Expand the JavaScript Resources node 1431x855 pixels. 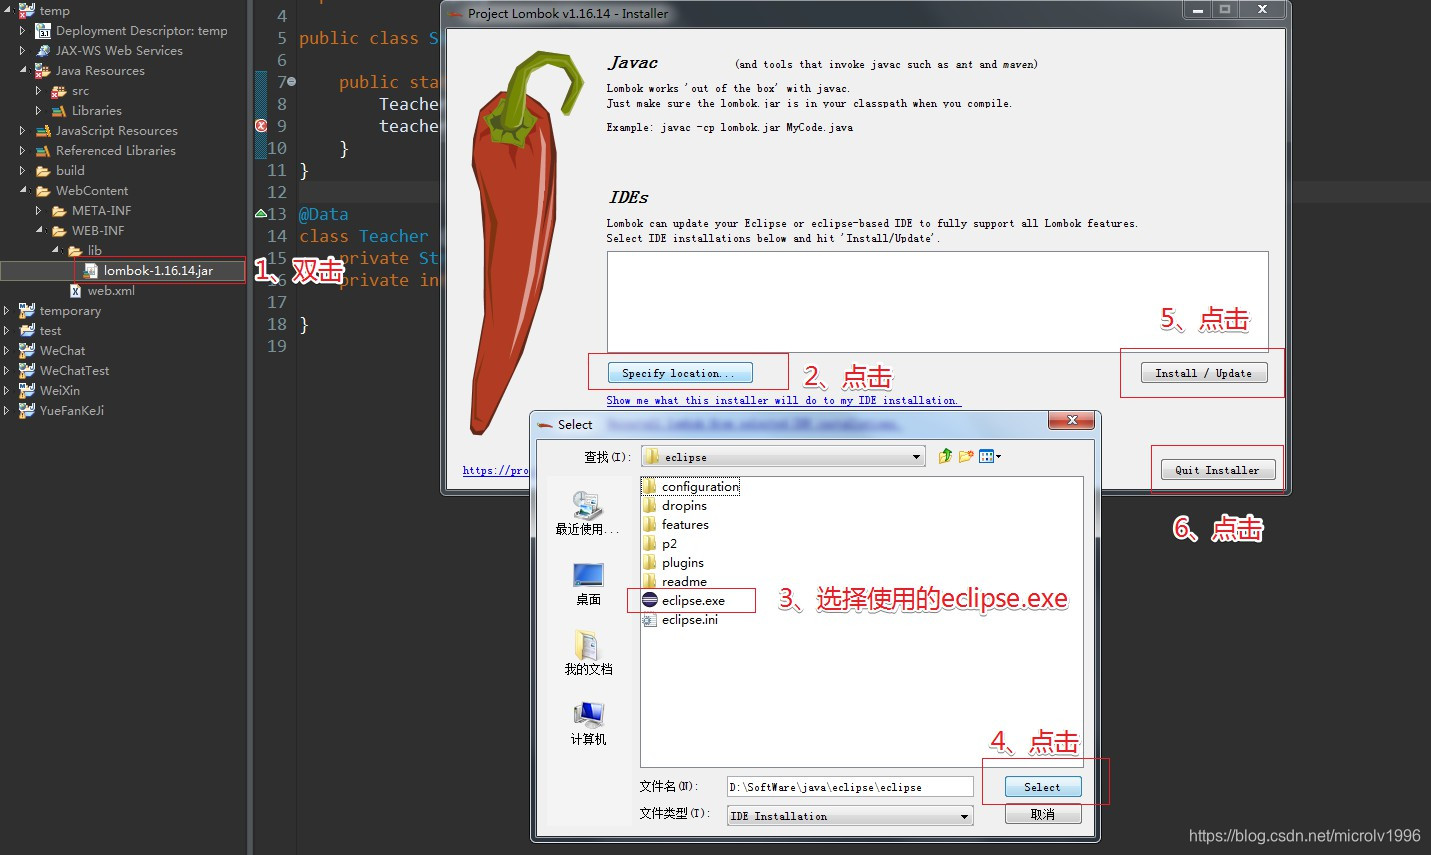point(23,131)
